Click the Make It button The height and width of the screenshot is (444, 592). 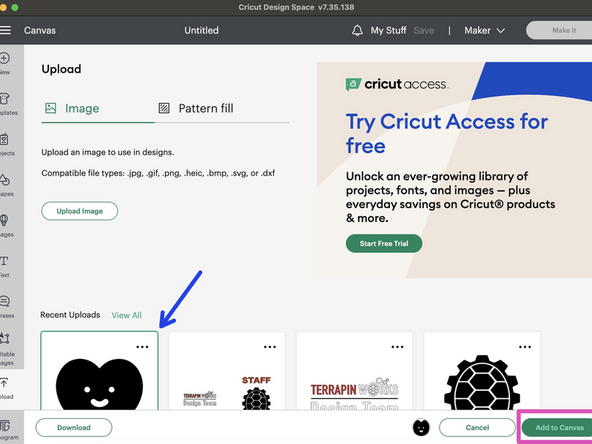point(559,30)
